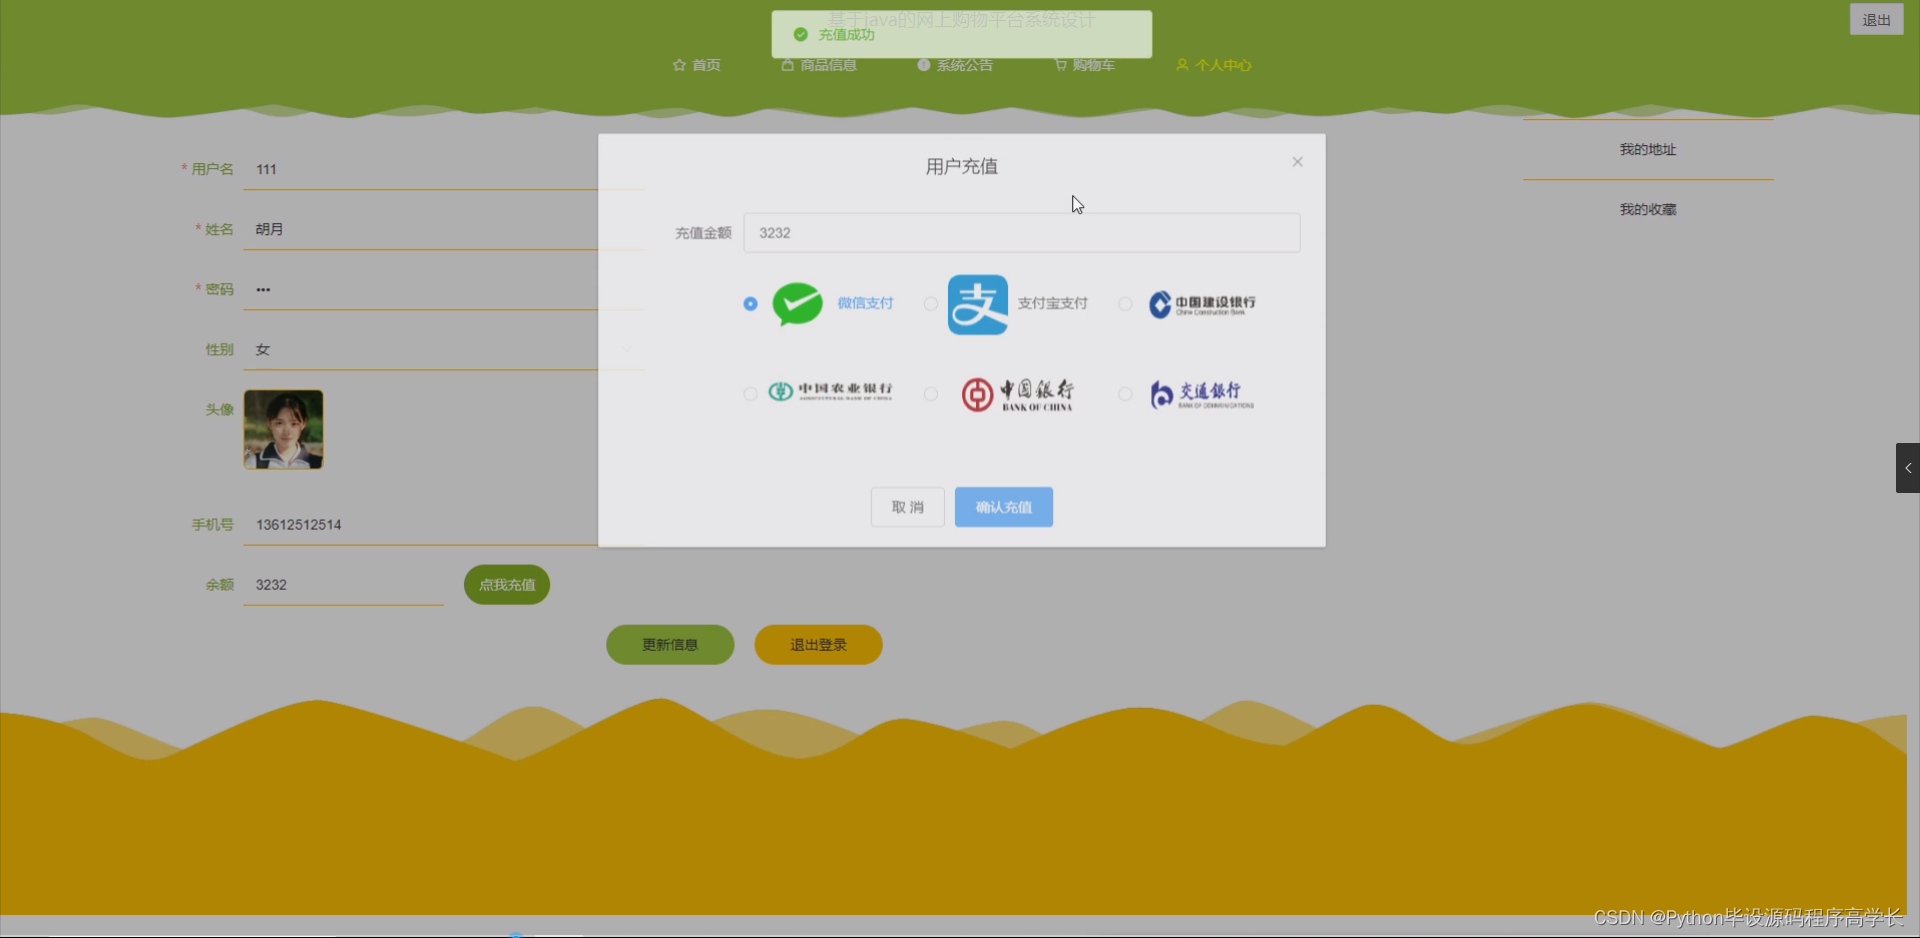This screenshot has width=1920, height=938.
Task: Click the blue Alipay logo
Action: click(978, 304)
